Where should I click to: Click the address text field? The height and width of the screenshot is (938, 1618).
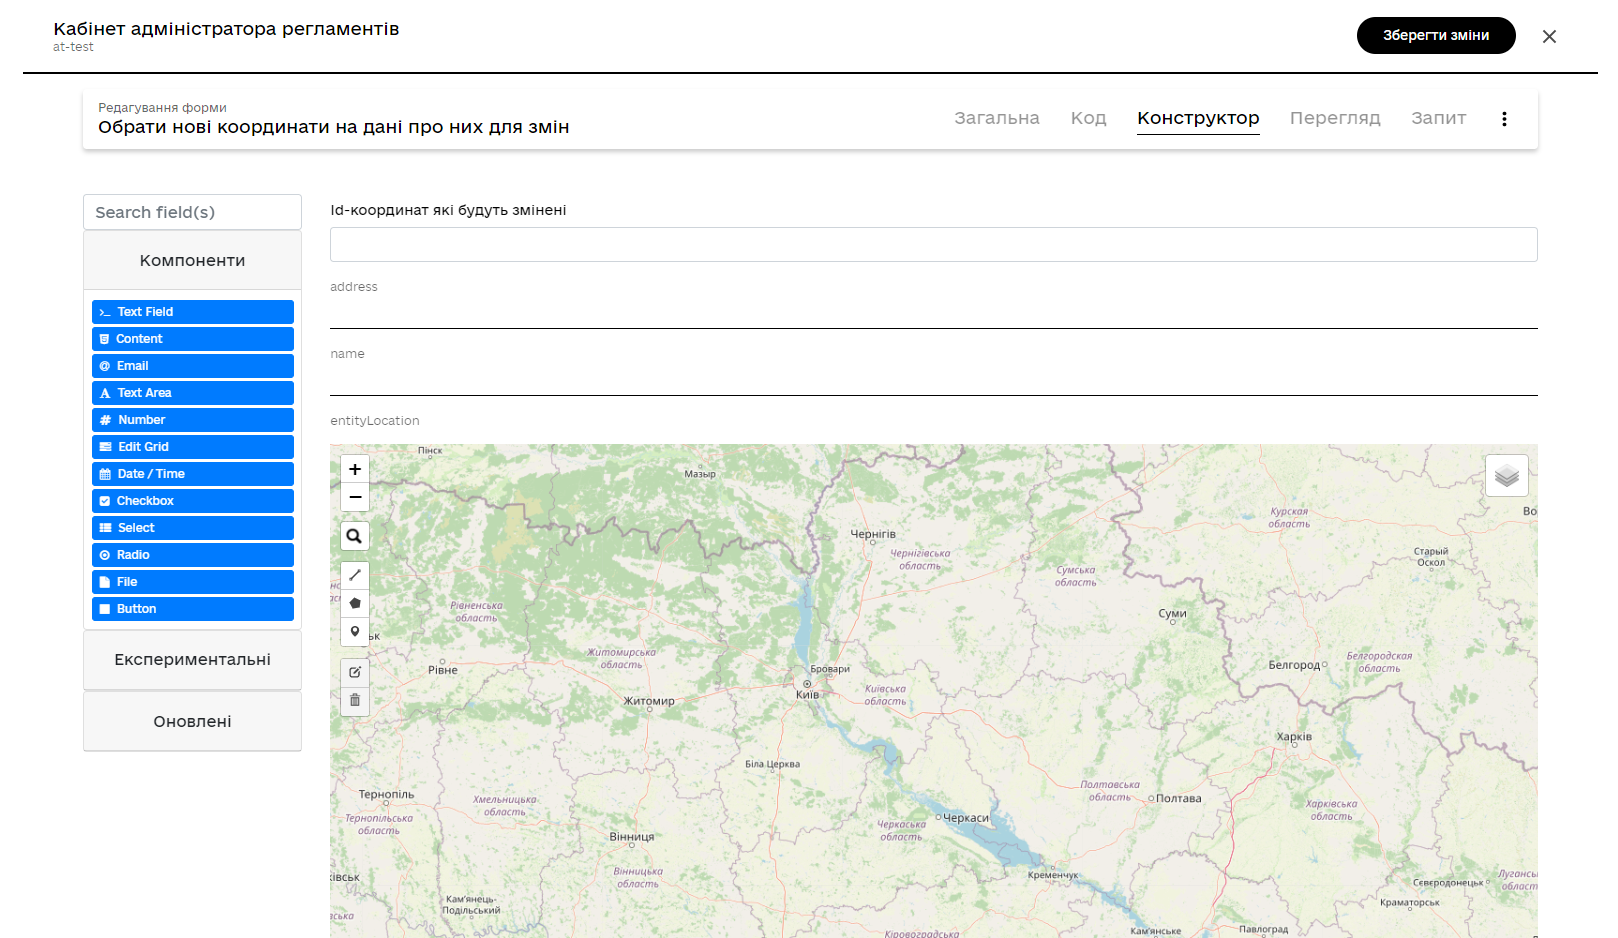(934, 312)
